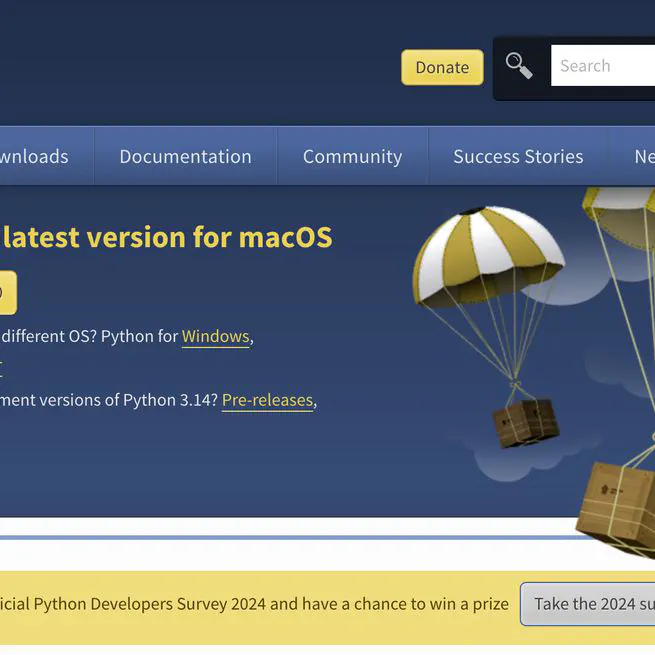Open the Success Stories menu item
Screen dimensions: 655x655
(x=518, y=156)
